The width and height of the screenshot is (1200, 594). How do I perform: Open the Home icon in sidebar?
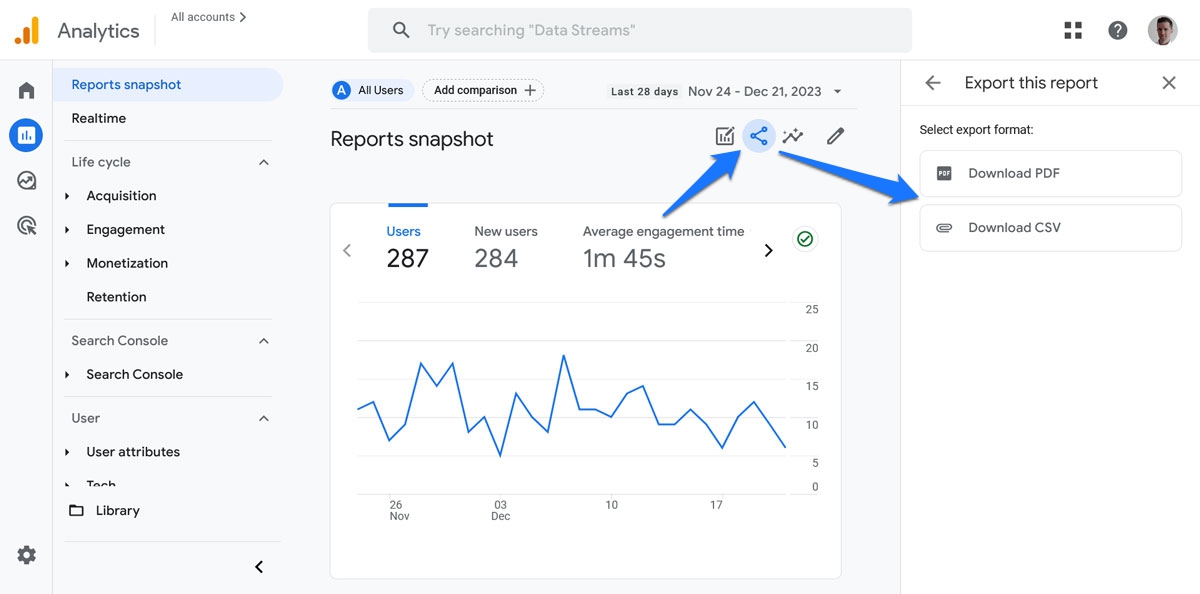pyautogui.click(x=26, y=91)
